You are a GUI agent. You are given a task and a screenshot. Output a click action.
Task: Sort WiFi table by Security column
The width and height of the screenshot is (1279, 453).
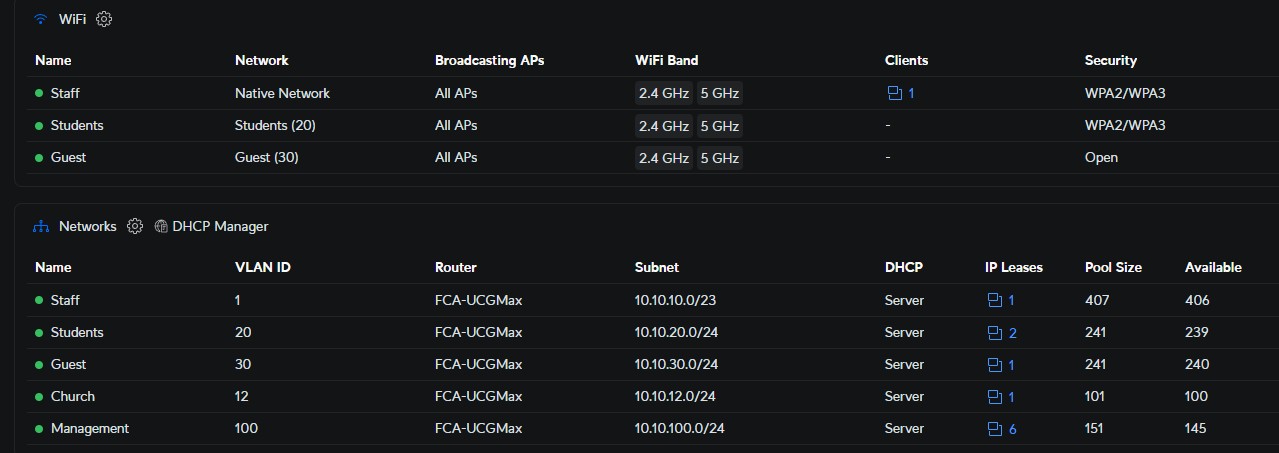click(x=1110, y=60)
